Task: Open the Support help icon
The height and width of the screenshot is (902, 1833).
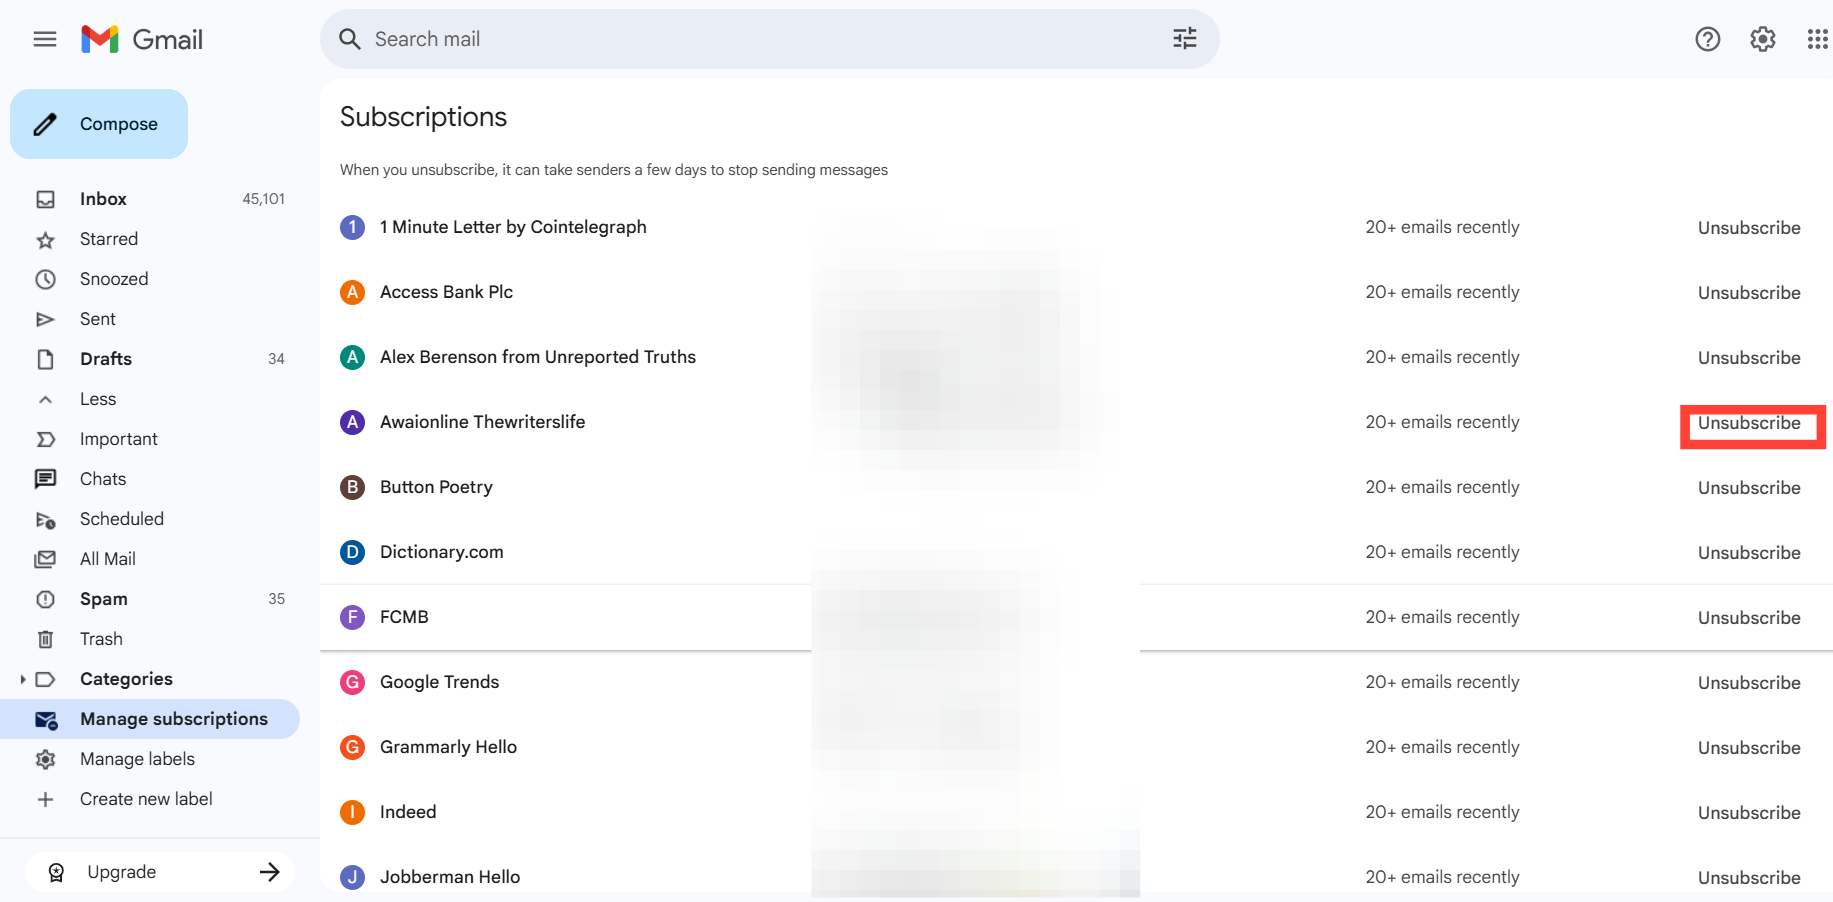Action: point(1708,39)
